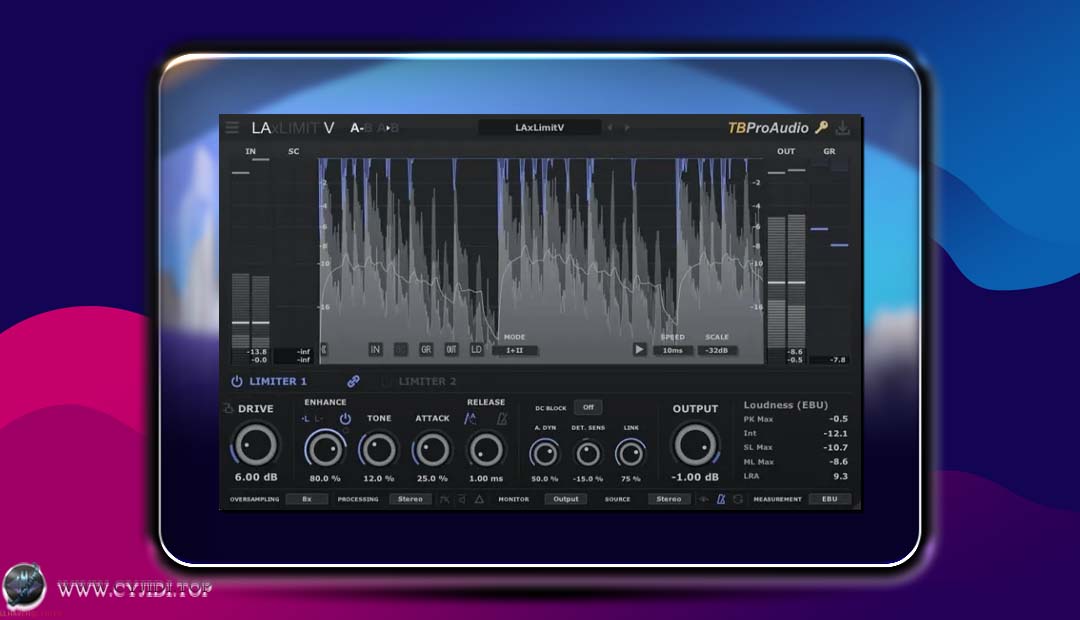Click the lock icon beside DRIVE
The width and height of the screenshot is (1080, 620).
pyautogui.click(x=229, y=409)
